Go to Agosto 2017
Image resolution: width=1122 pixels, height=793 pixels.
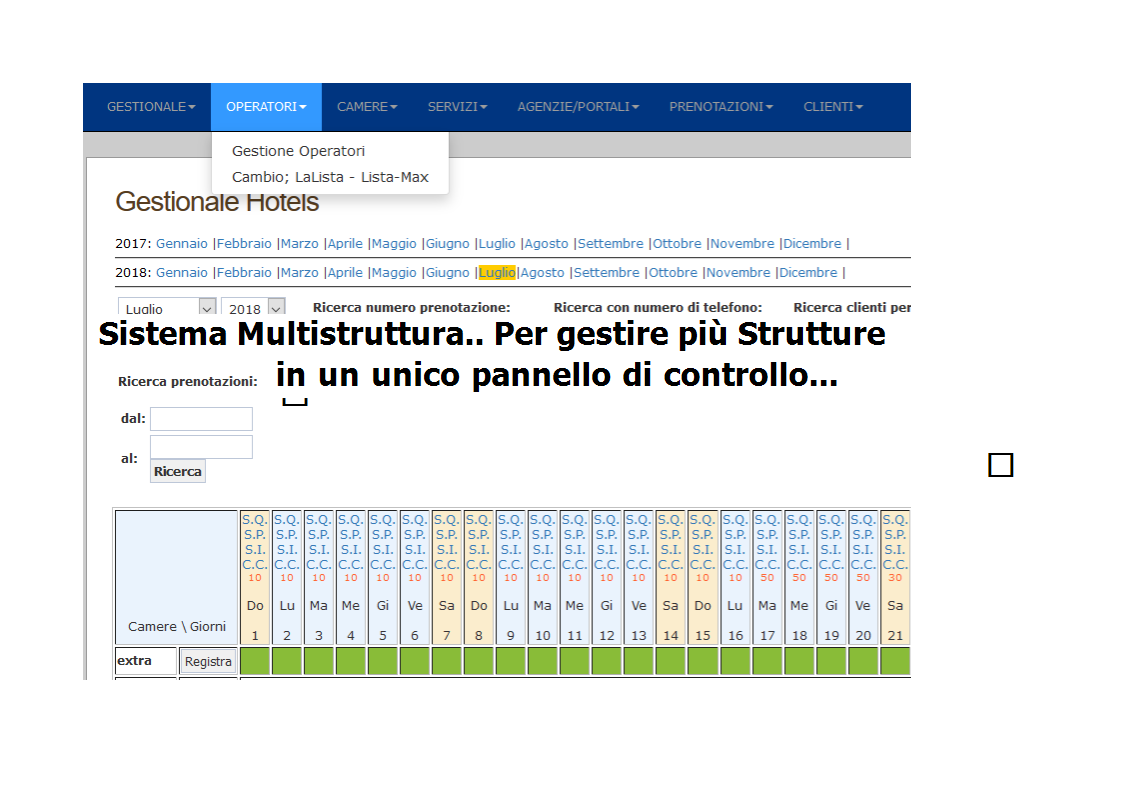pos(547,243)
